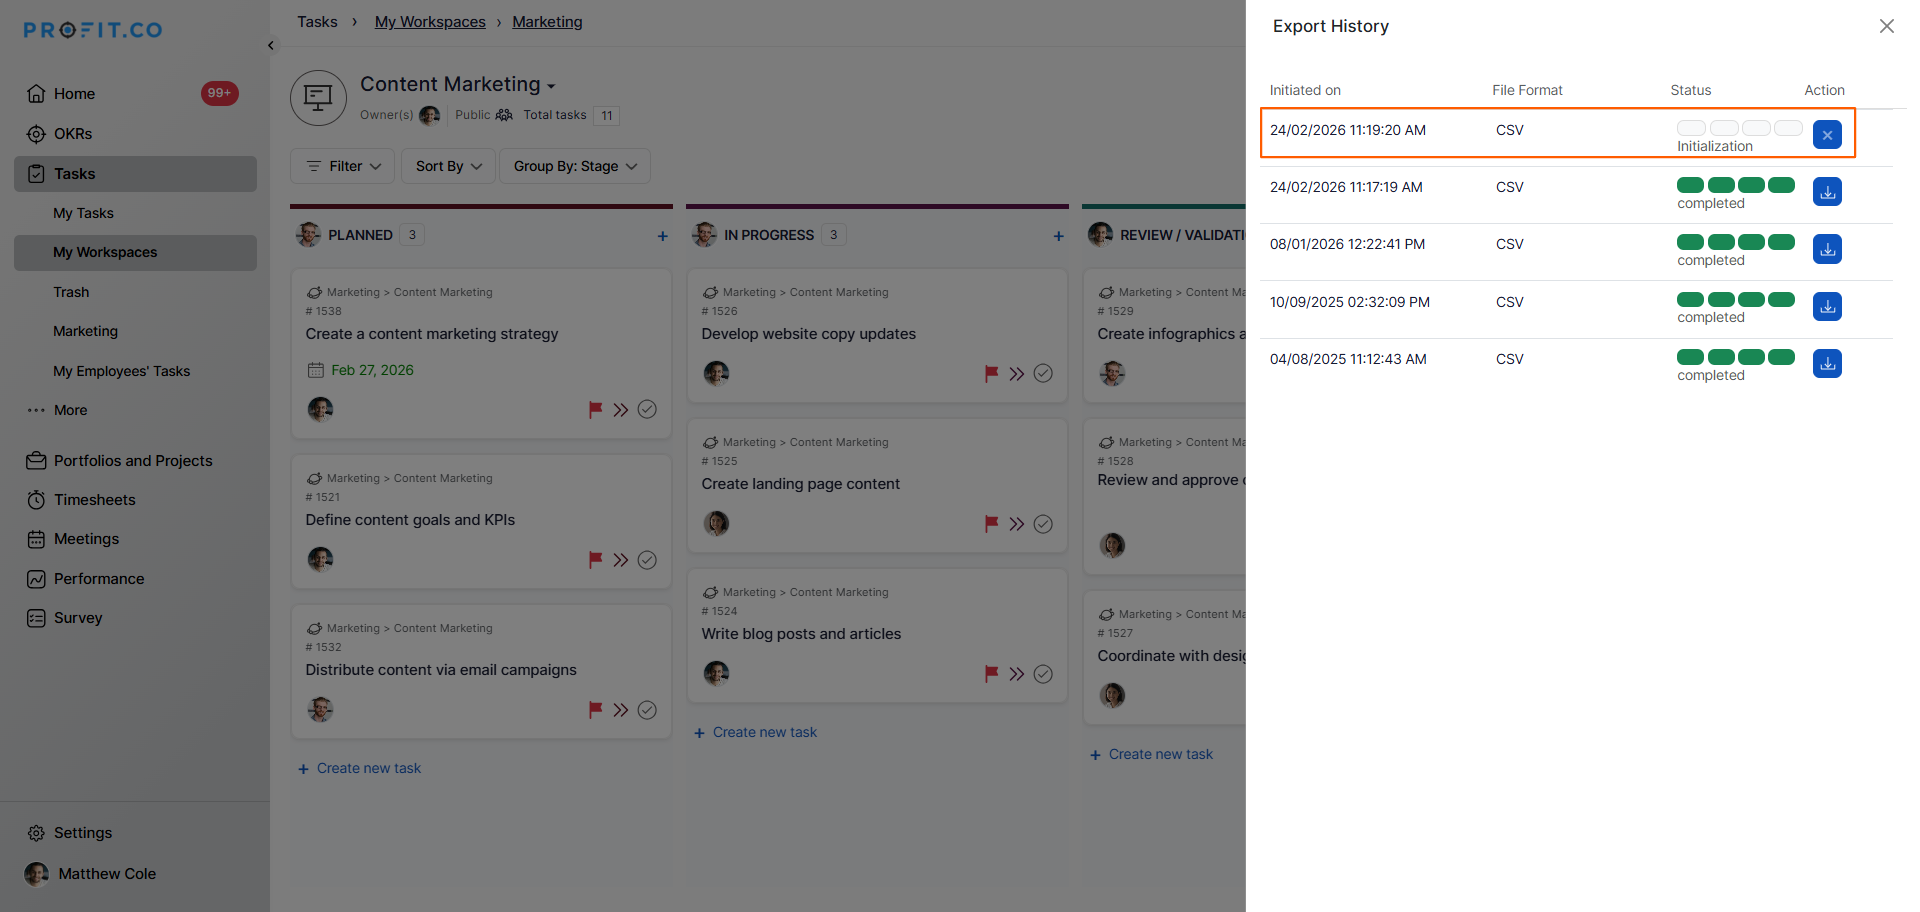Image resolution: width=1920 pixels, height=912 pixels.
Task: Open the Group By: Stage dropdown
Action: [x=575, y=166]
